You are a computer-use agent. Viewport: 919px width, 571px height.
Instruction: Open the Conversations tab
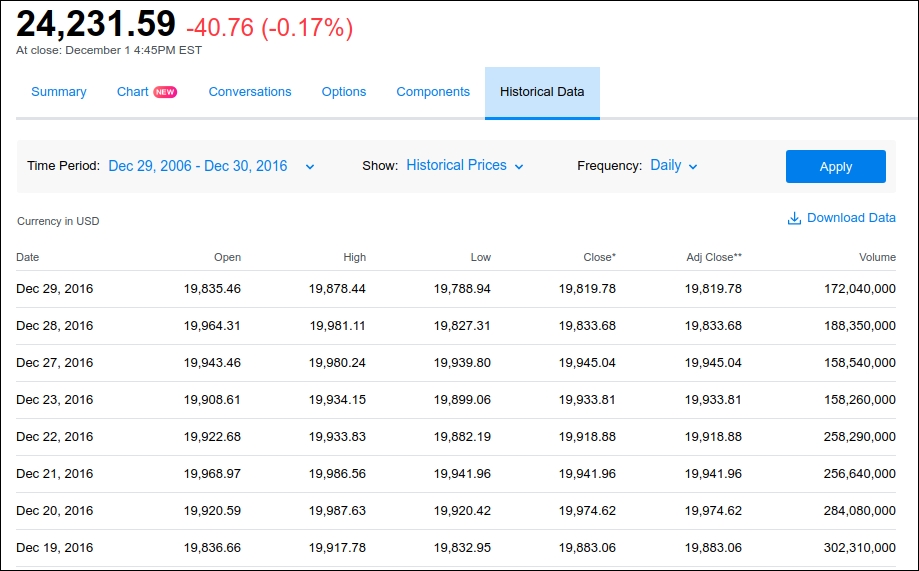click(x=250, y=92)
